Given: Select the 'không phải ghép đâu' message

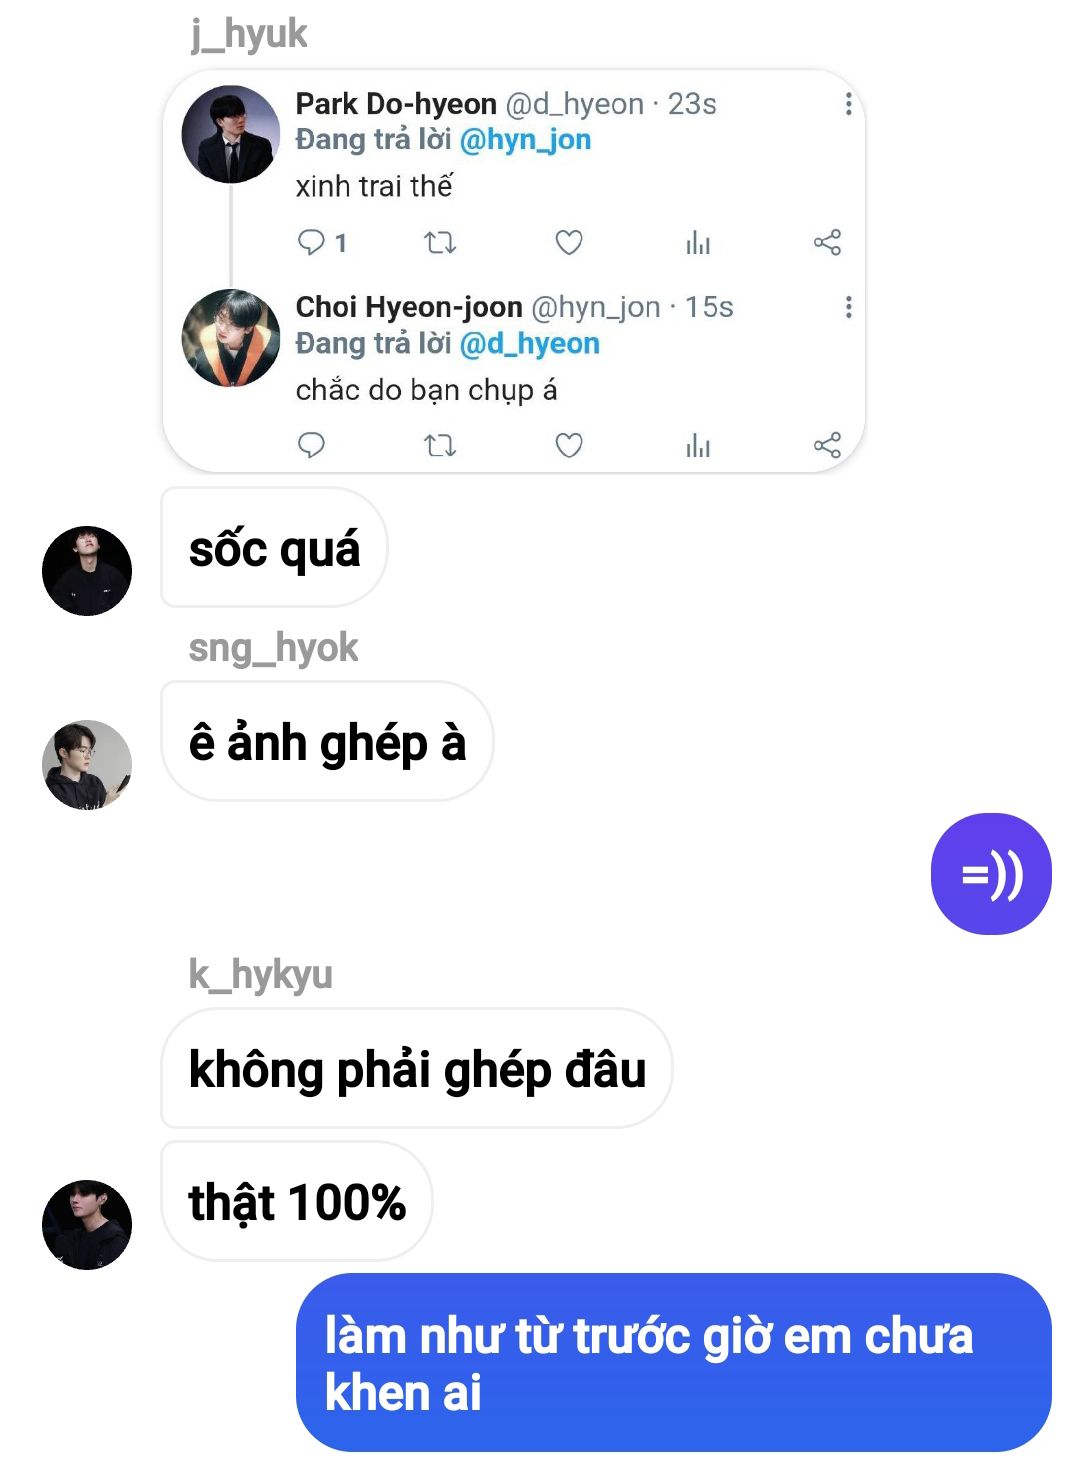Looking at the screenshot, I should 417,1068.
